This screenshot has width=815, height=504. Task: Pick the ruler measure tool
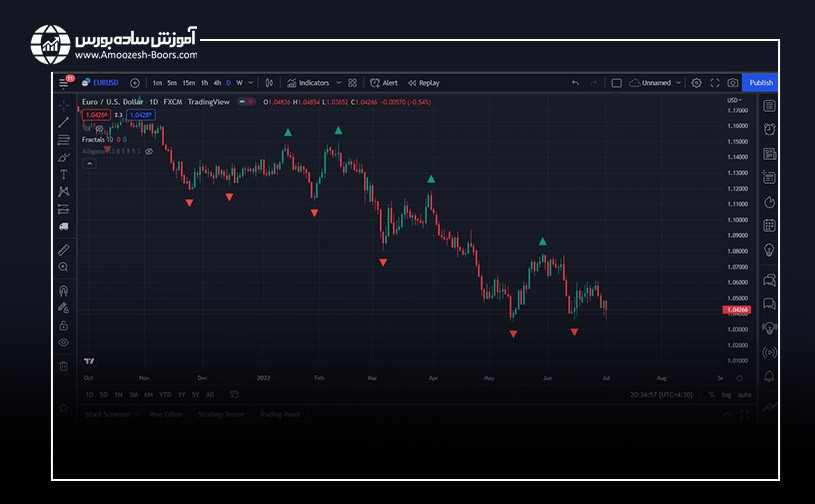[x=64, y=249]
